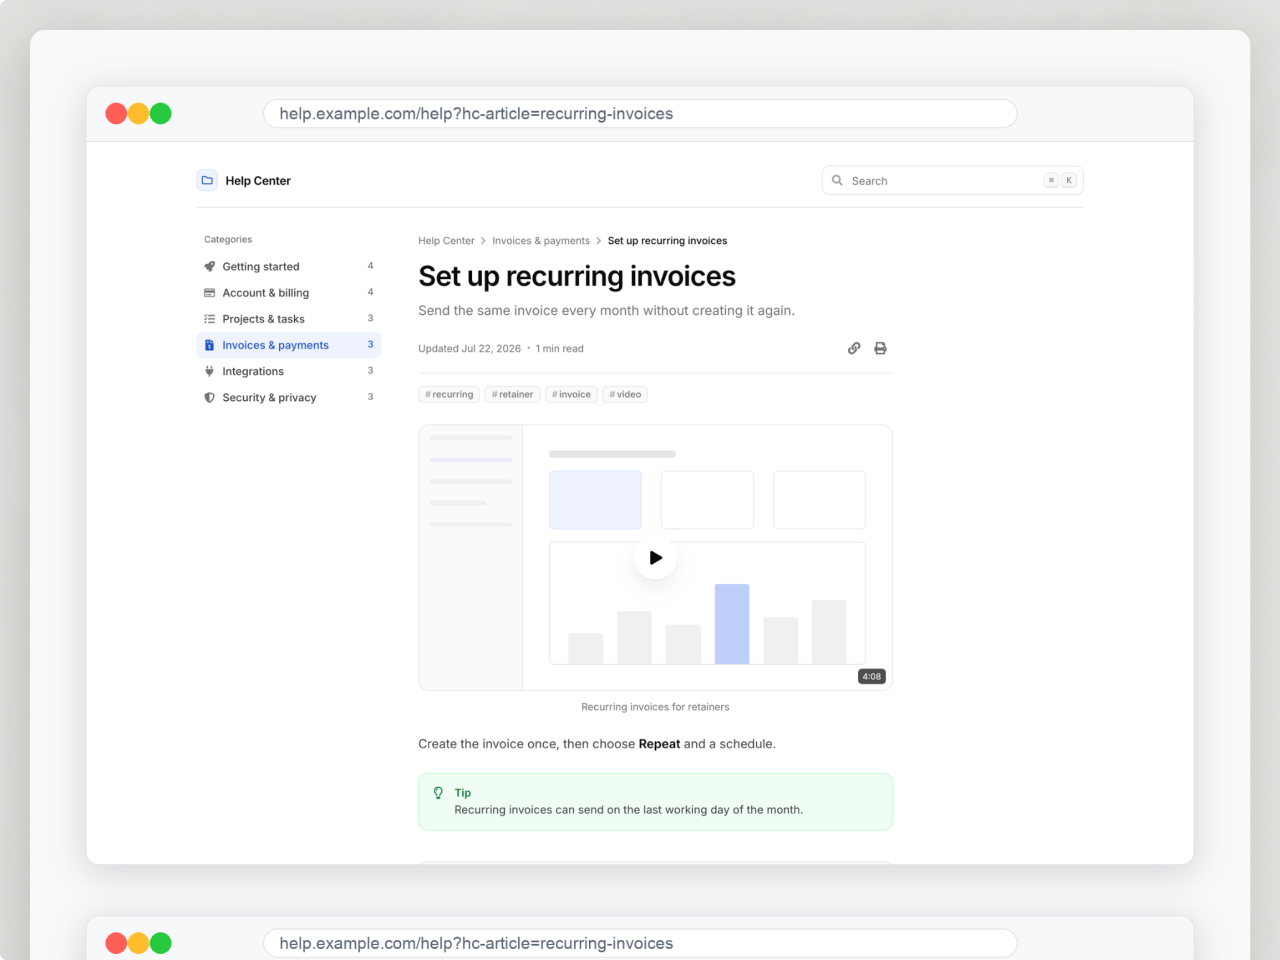Screen dimensions: 1280x960
Task: Click the Account & billing card icon
Action: (x=209, y=293)
